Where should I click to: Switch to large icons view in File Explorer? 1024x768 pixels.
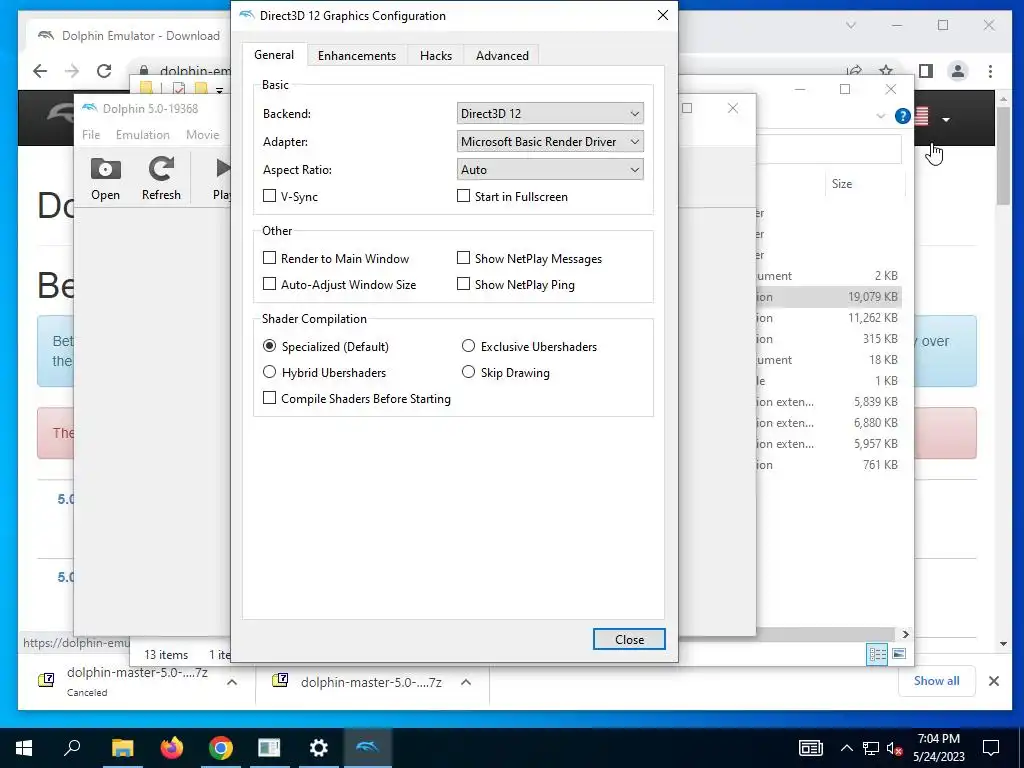point(899,654)
